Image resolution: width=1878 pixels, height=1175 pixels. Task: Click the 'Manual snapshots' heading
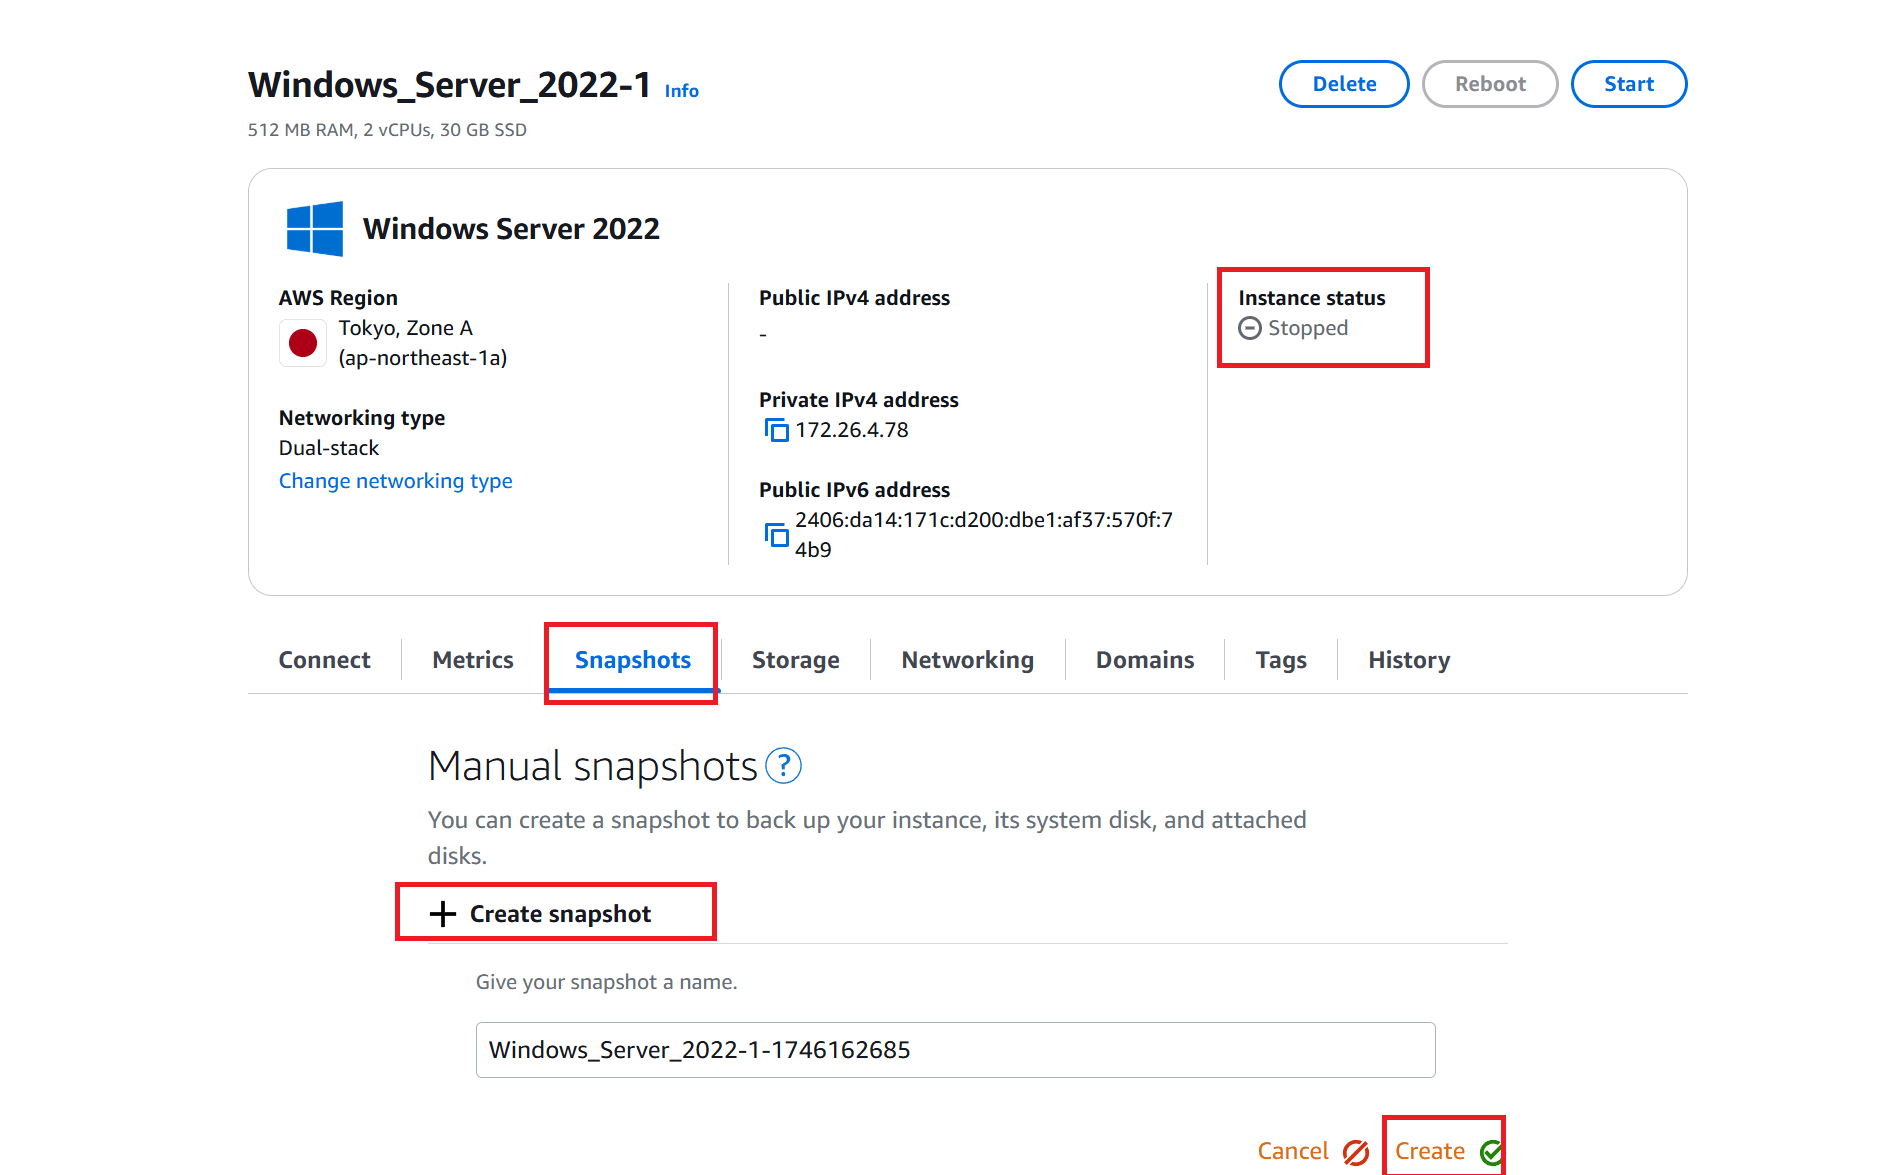point(593,766)
